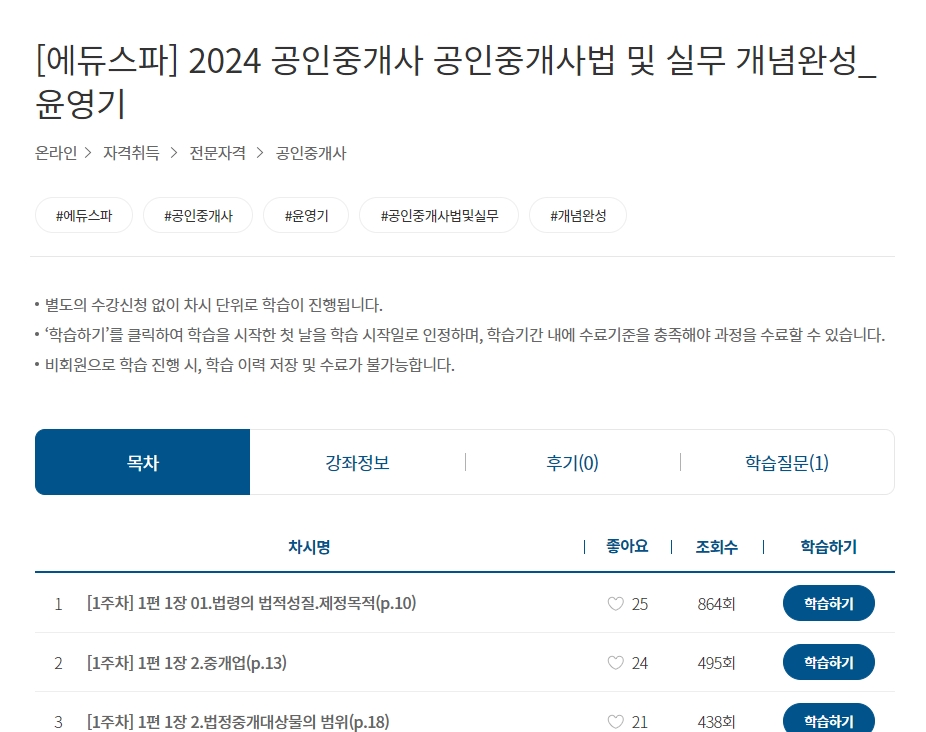Click the #개념완성 hashtag

pos(577,215)
